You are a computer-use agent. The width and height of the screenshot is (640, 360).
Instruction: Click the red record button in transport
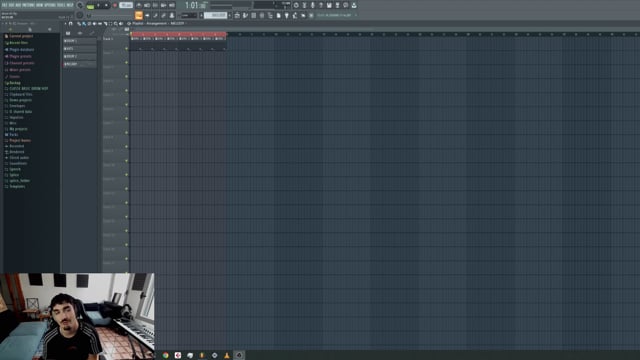115,5
